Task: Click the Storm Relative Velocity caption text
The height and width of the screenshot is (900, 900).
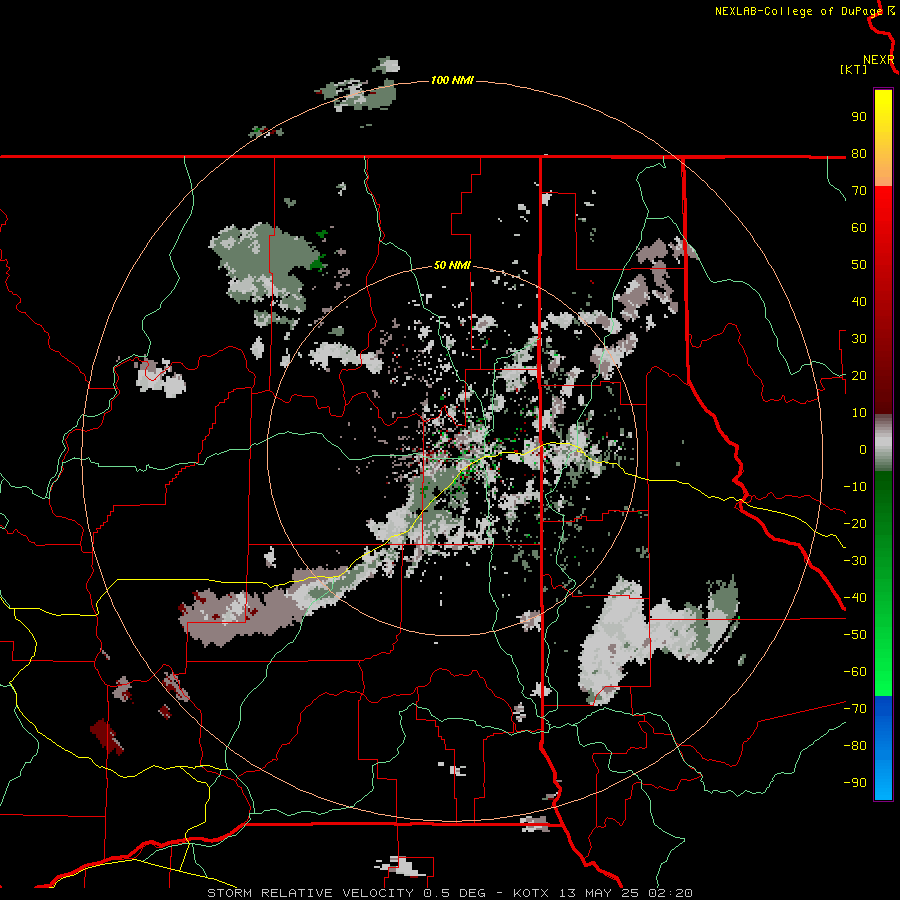Action: coord(310,893)
